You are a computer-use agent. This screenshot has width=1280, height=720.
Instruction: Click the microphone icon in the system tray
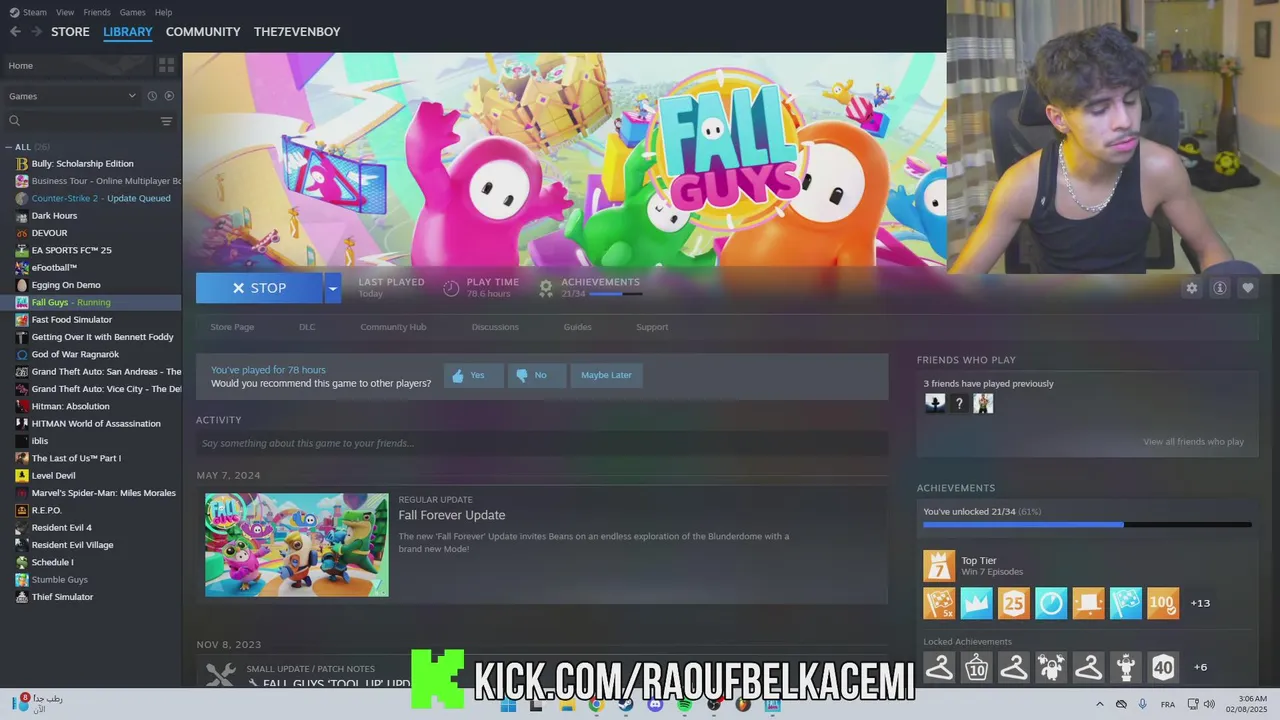point(1143,704)
